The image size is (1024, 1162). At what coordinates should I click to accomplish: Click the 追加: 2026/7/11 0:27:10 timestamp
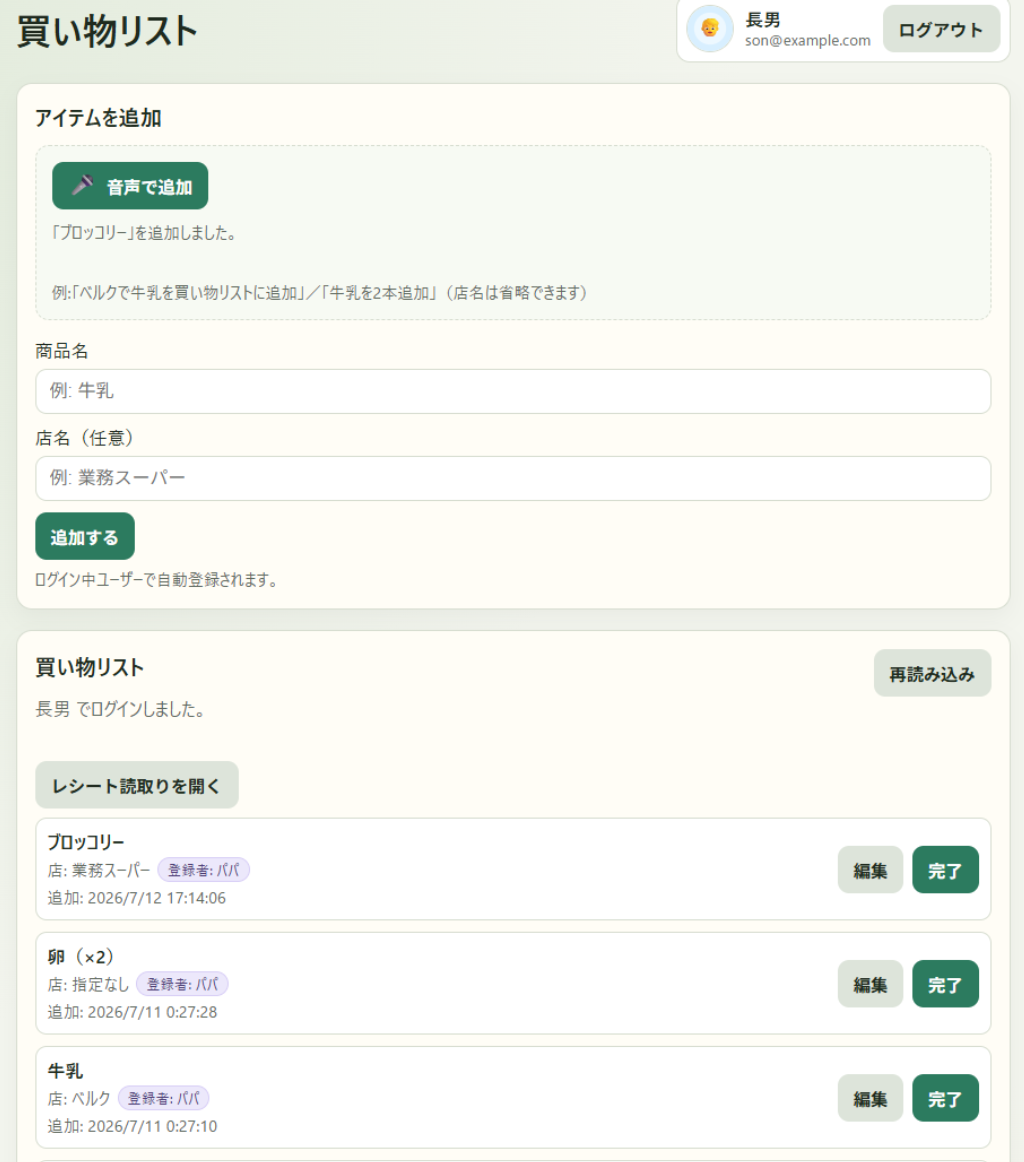[133, 1126]
